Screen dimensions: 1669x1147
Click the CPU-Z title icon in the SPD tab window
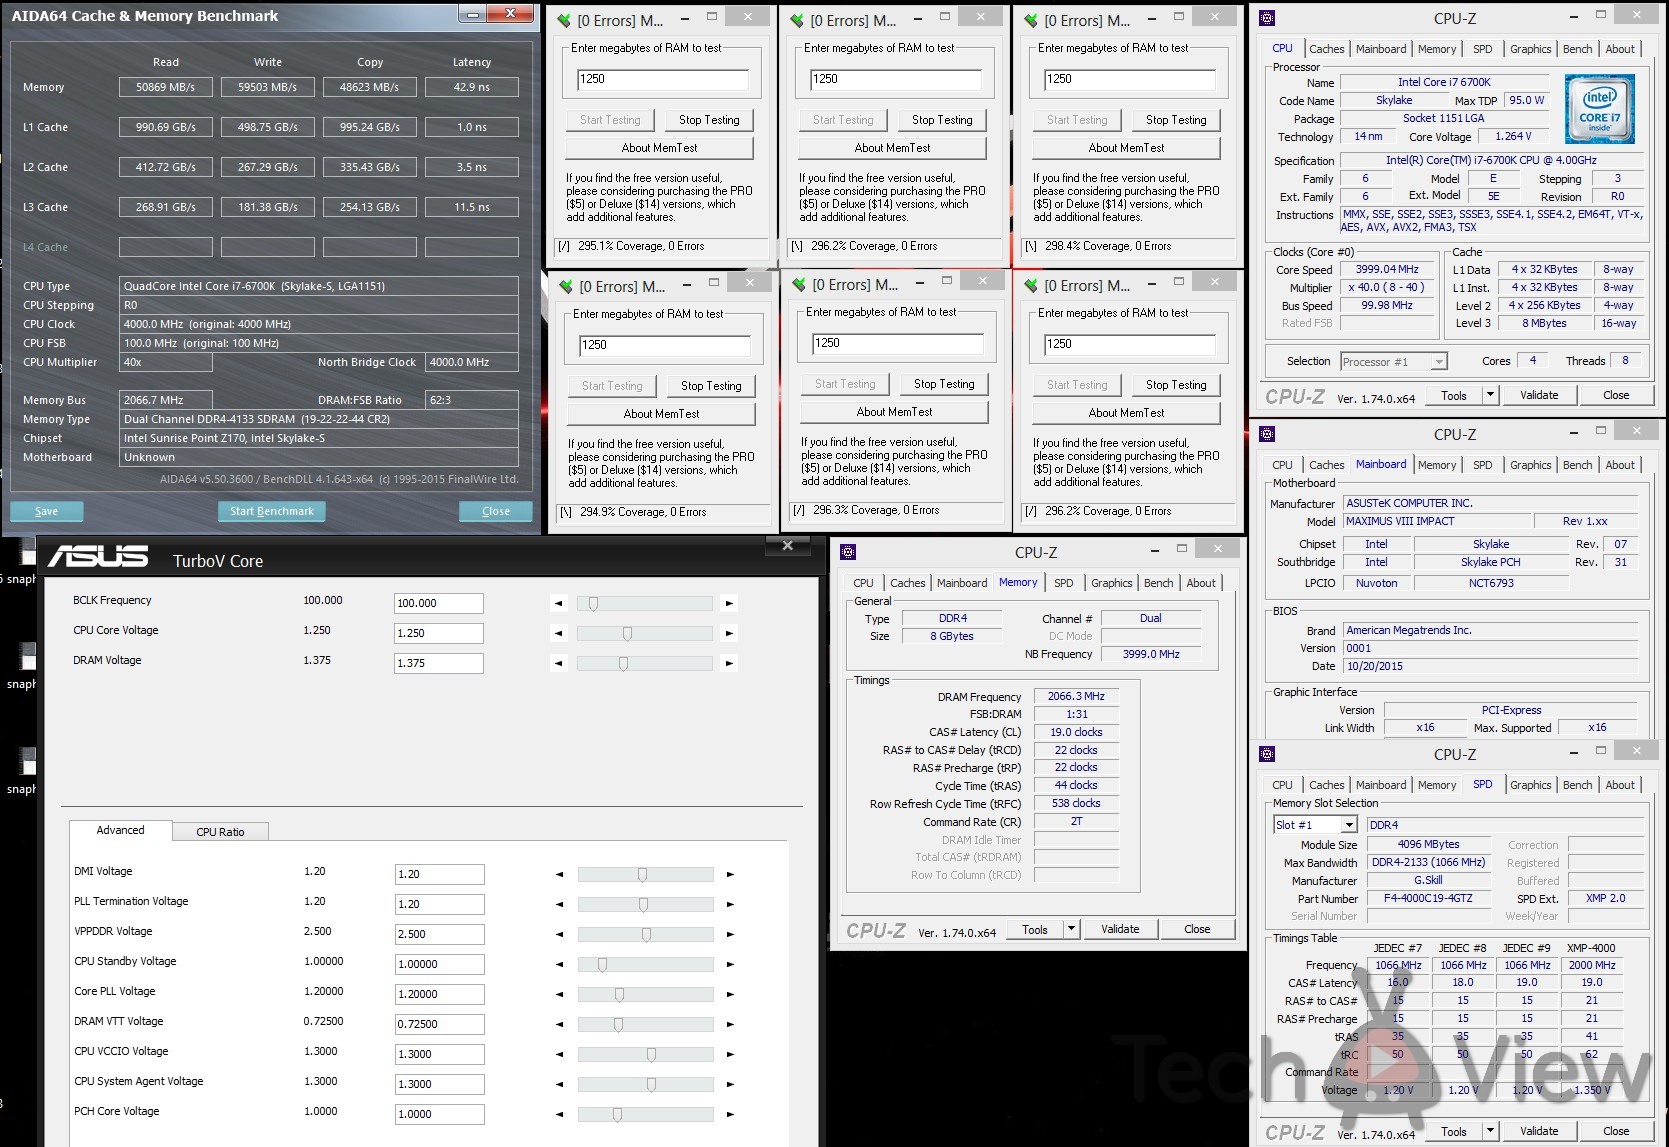[1267, 754]
